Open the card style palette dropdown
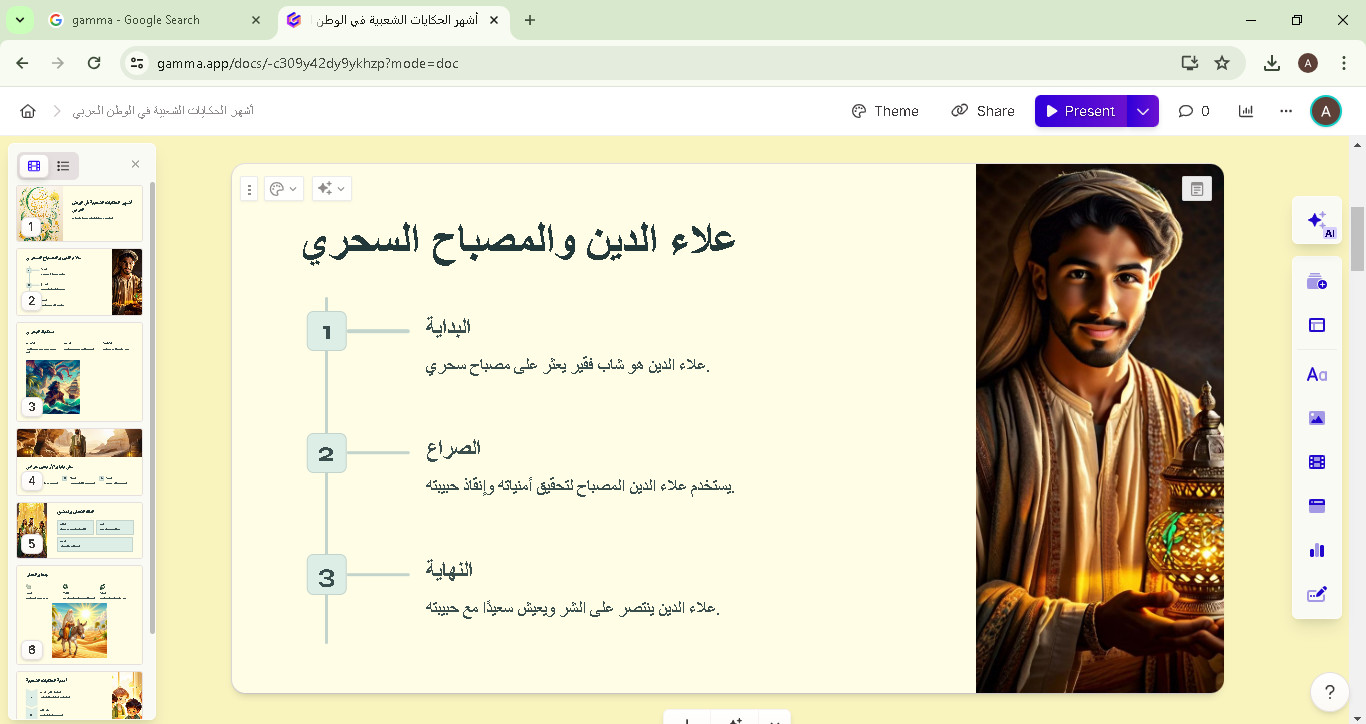Image resolution: width=1366 pixels, height=724 pixels. 283,189
